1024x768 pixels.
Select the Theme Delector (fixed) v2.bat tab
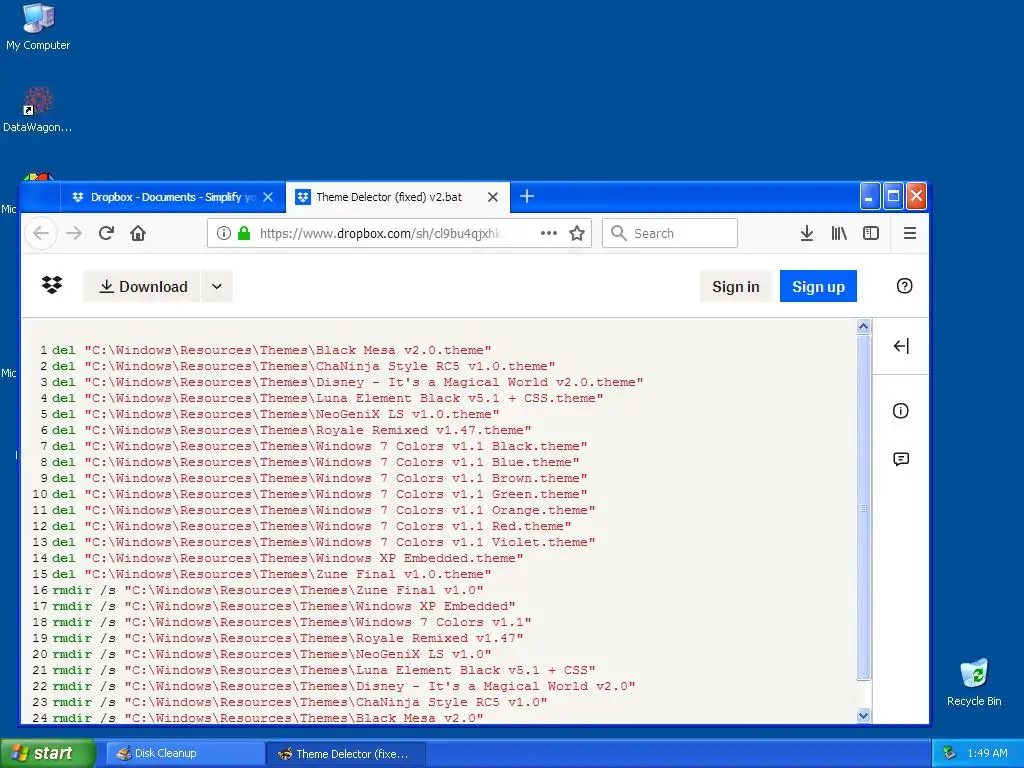click(x=398, y=197)
